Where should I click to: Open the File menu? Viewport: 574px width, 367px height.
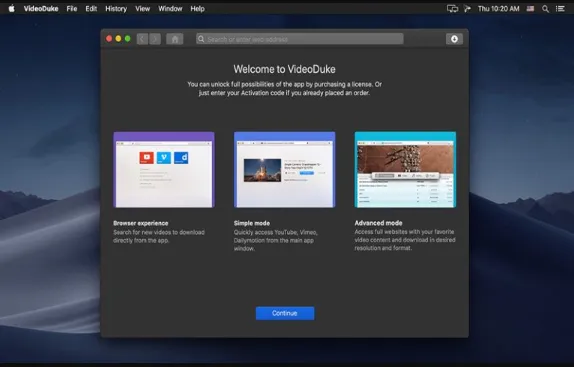coord(72,8)
